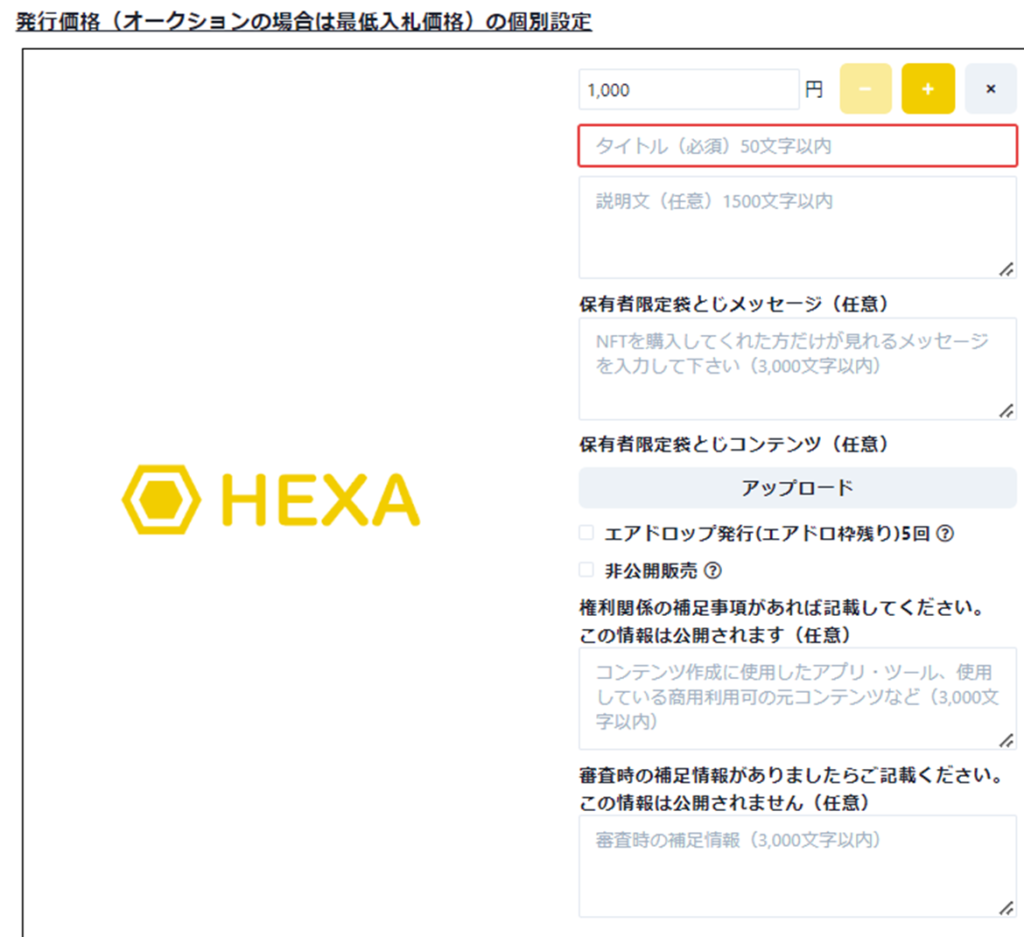Enable the エアドロップ発行 checkbox
Screen dimensions: 1024x937
(x=586, y=533)
